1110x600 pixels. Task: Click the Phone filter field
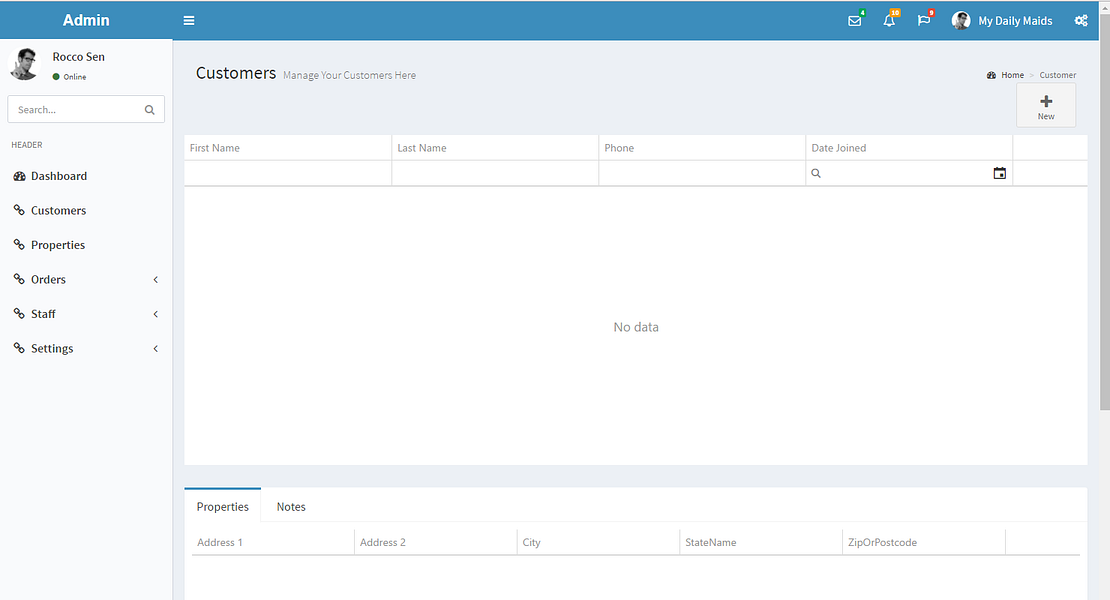[702, 173]
